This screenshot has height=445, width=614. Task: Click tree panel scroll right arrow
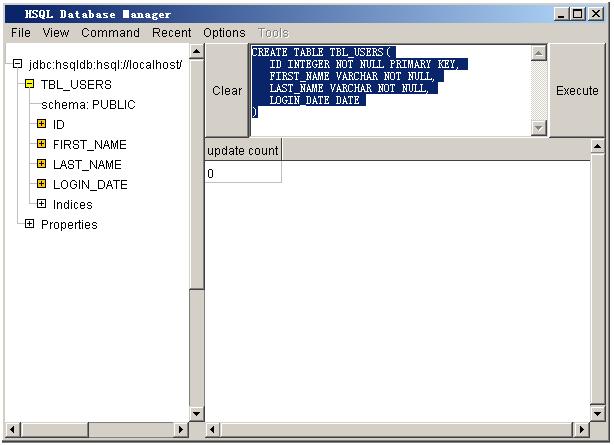(x=181, y=429)
